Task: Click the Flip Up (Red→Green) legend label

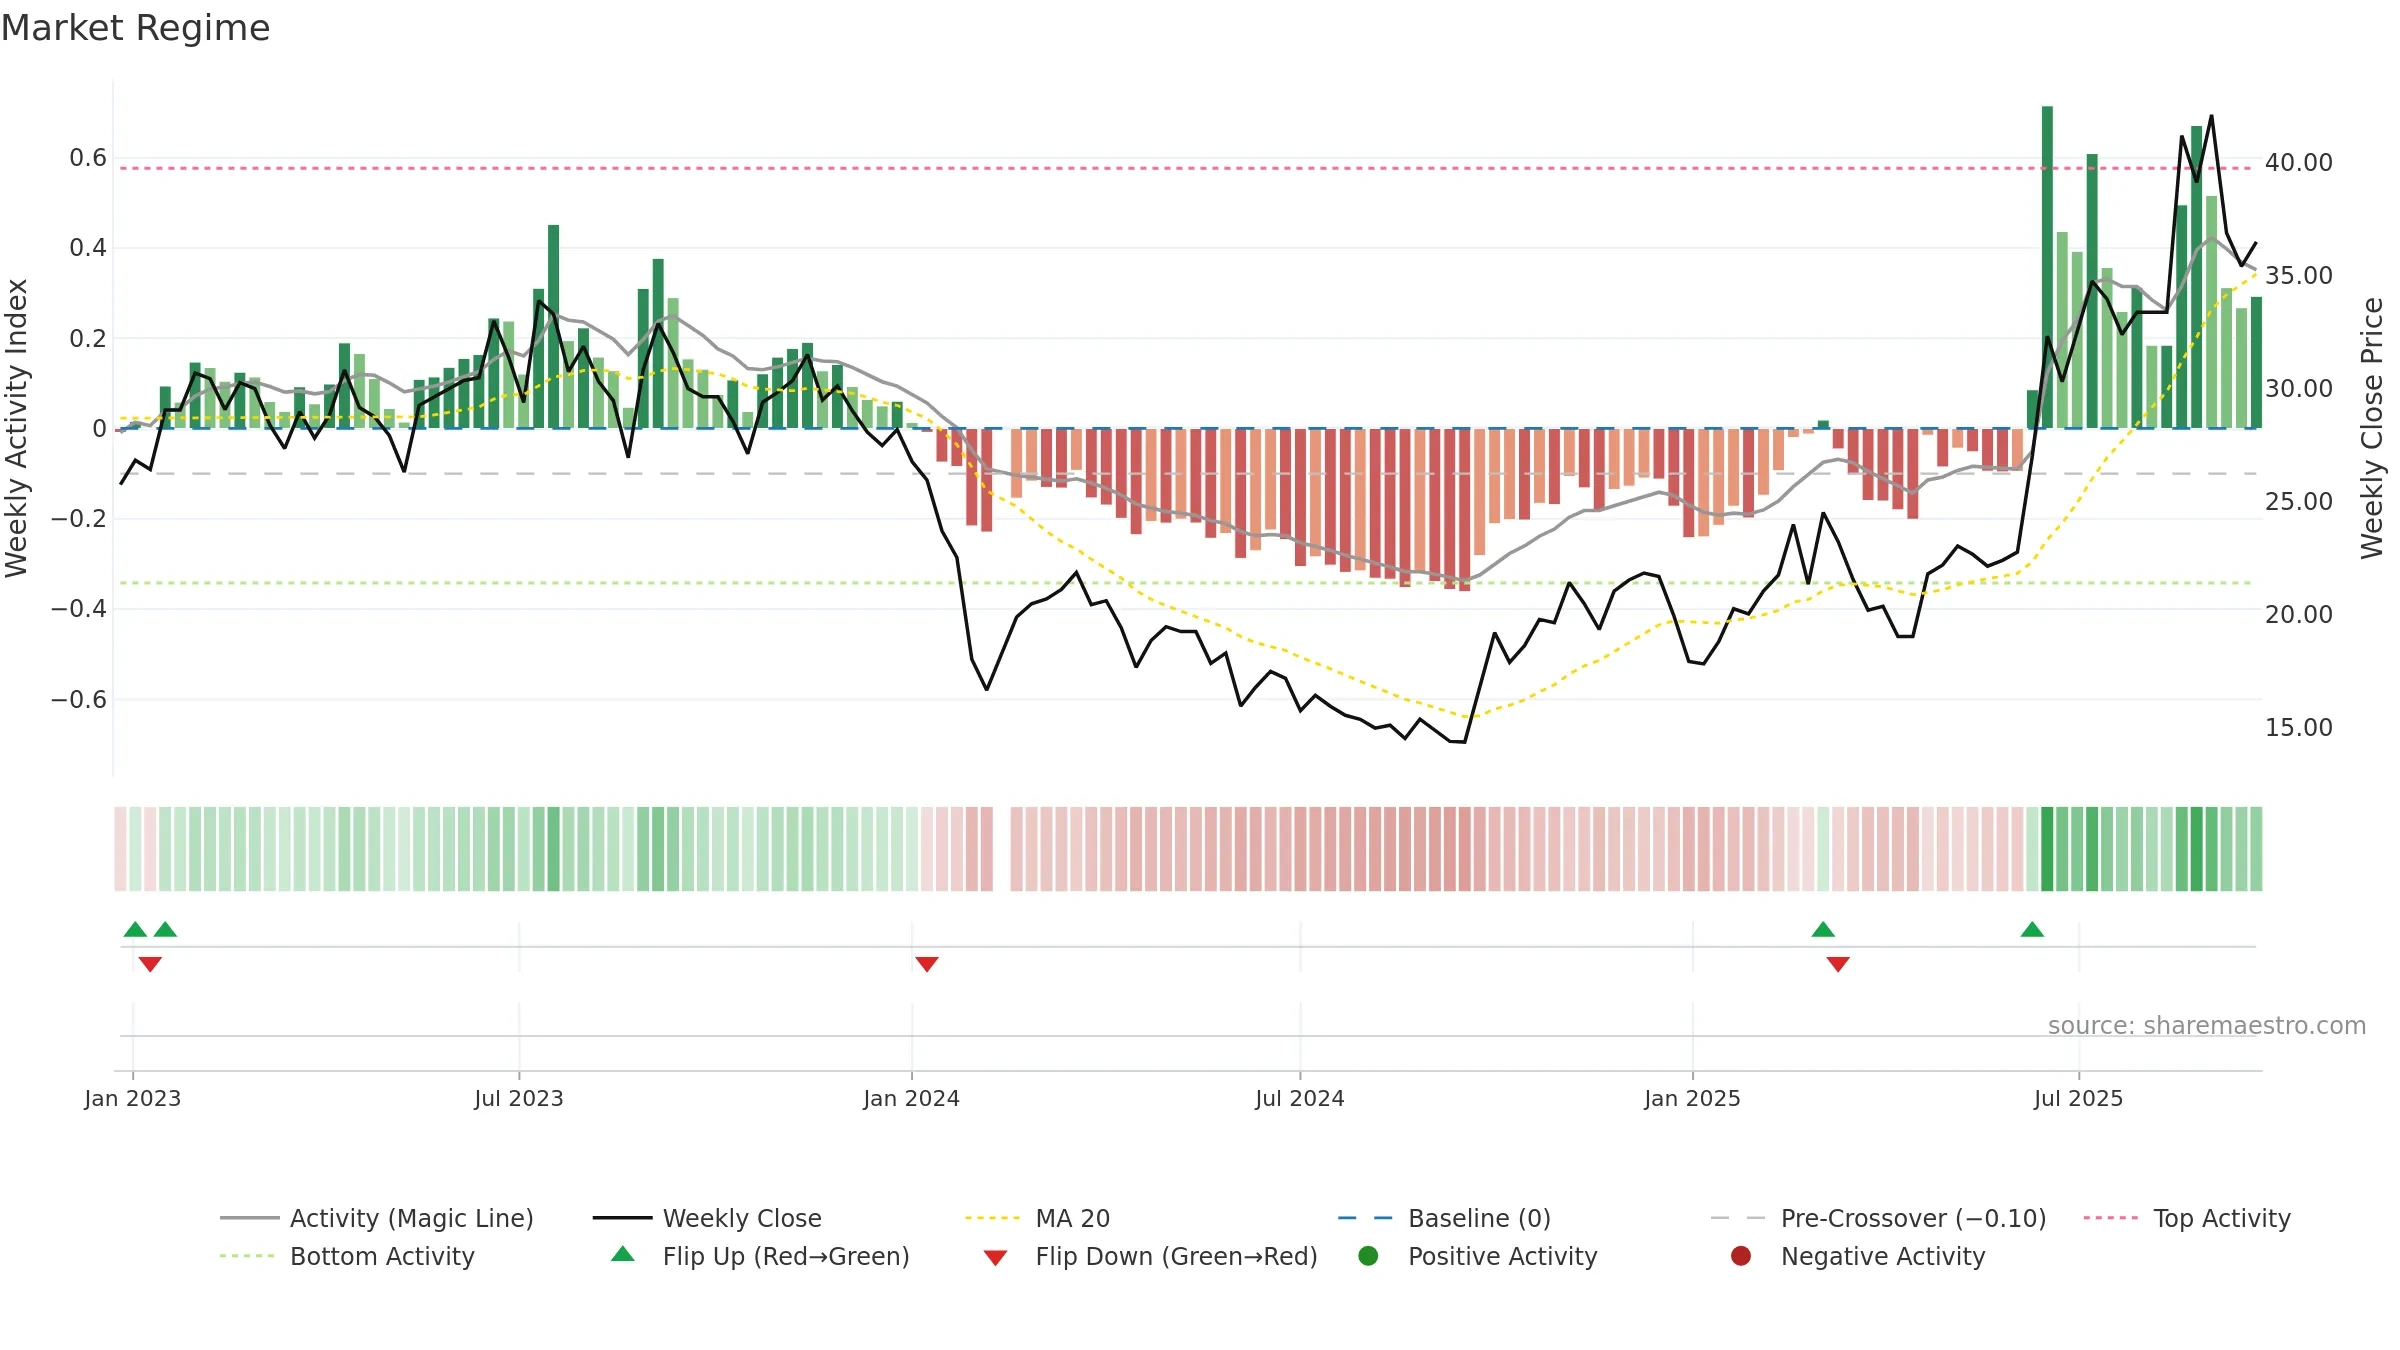Action: point(786,1256)
